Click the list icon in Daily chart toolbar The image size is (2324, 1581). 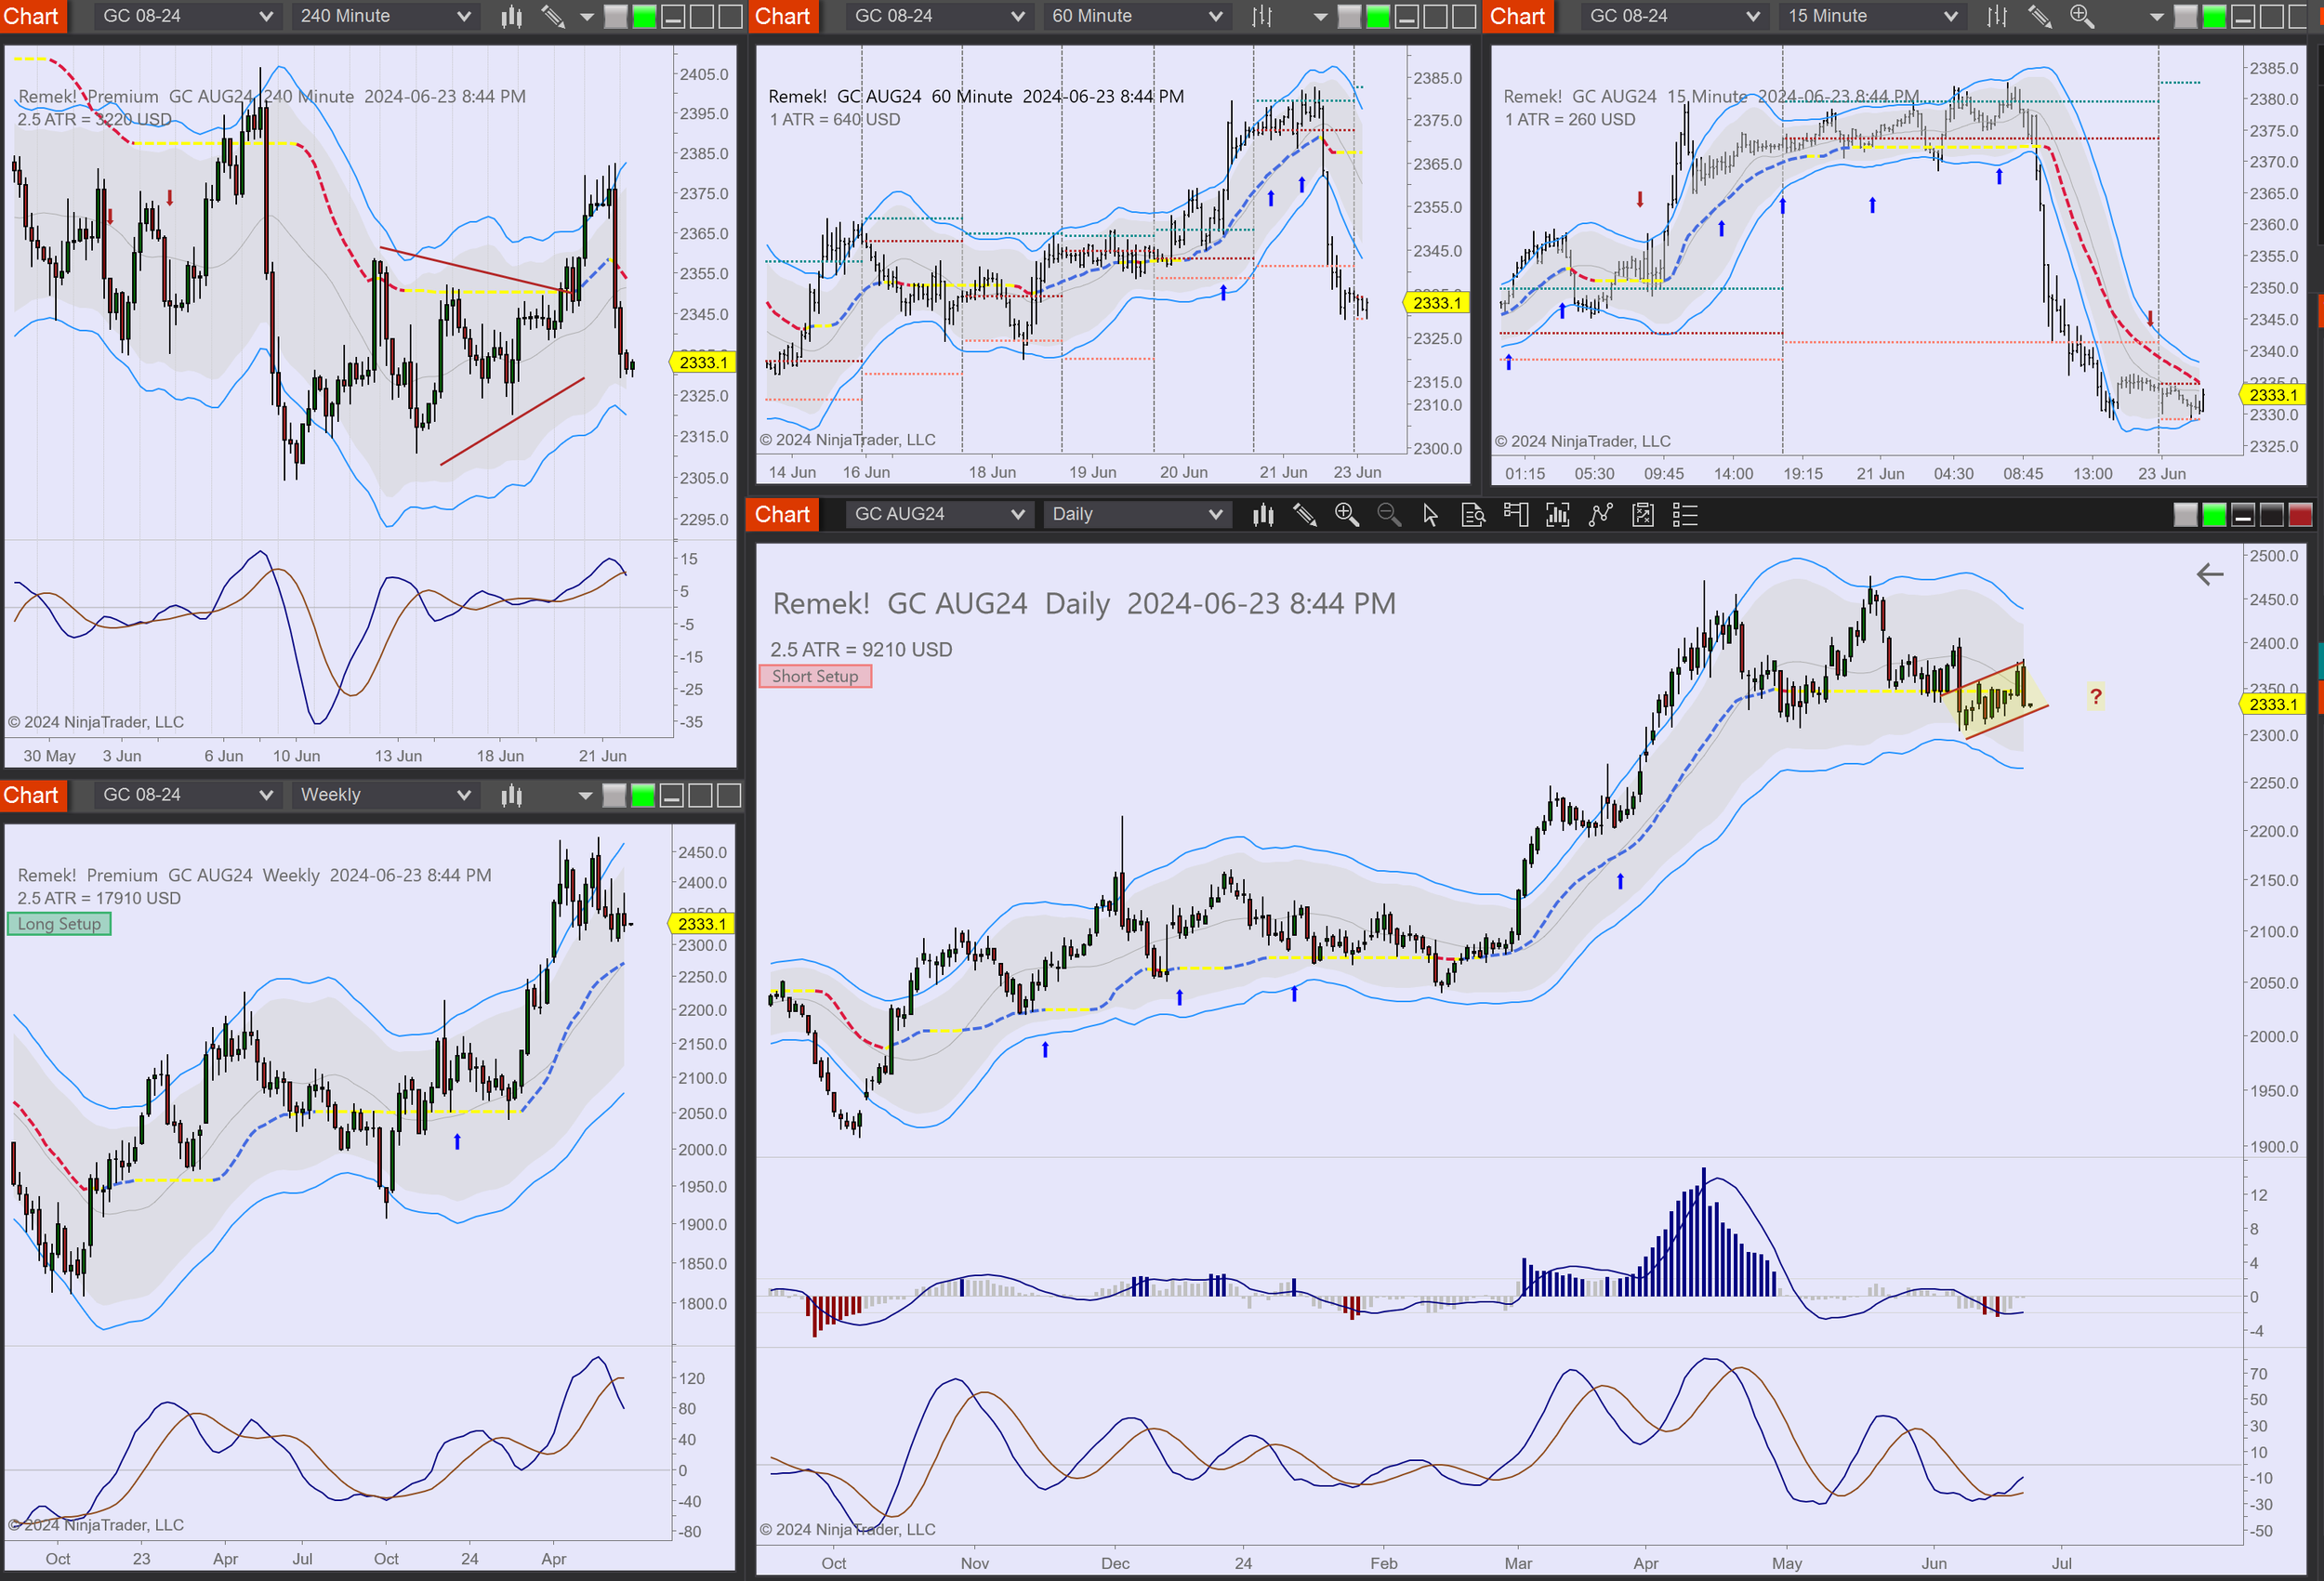1685,514
